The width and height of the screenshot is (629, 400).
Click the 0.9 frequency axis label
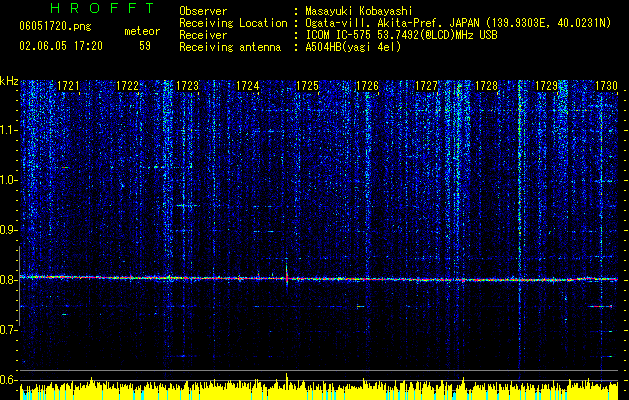coord(9,230)
